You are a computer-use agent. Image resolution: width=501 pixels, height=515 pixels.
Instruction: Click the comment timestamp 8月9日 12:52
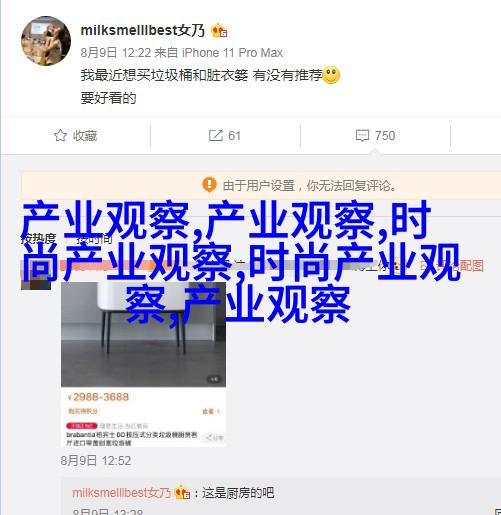coord(96,461)
